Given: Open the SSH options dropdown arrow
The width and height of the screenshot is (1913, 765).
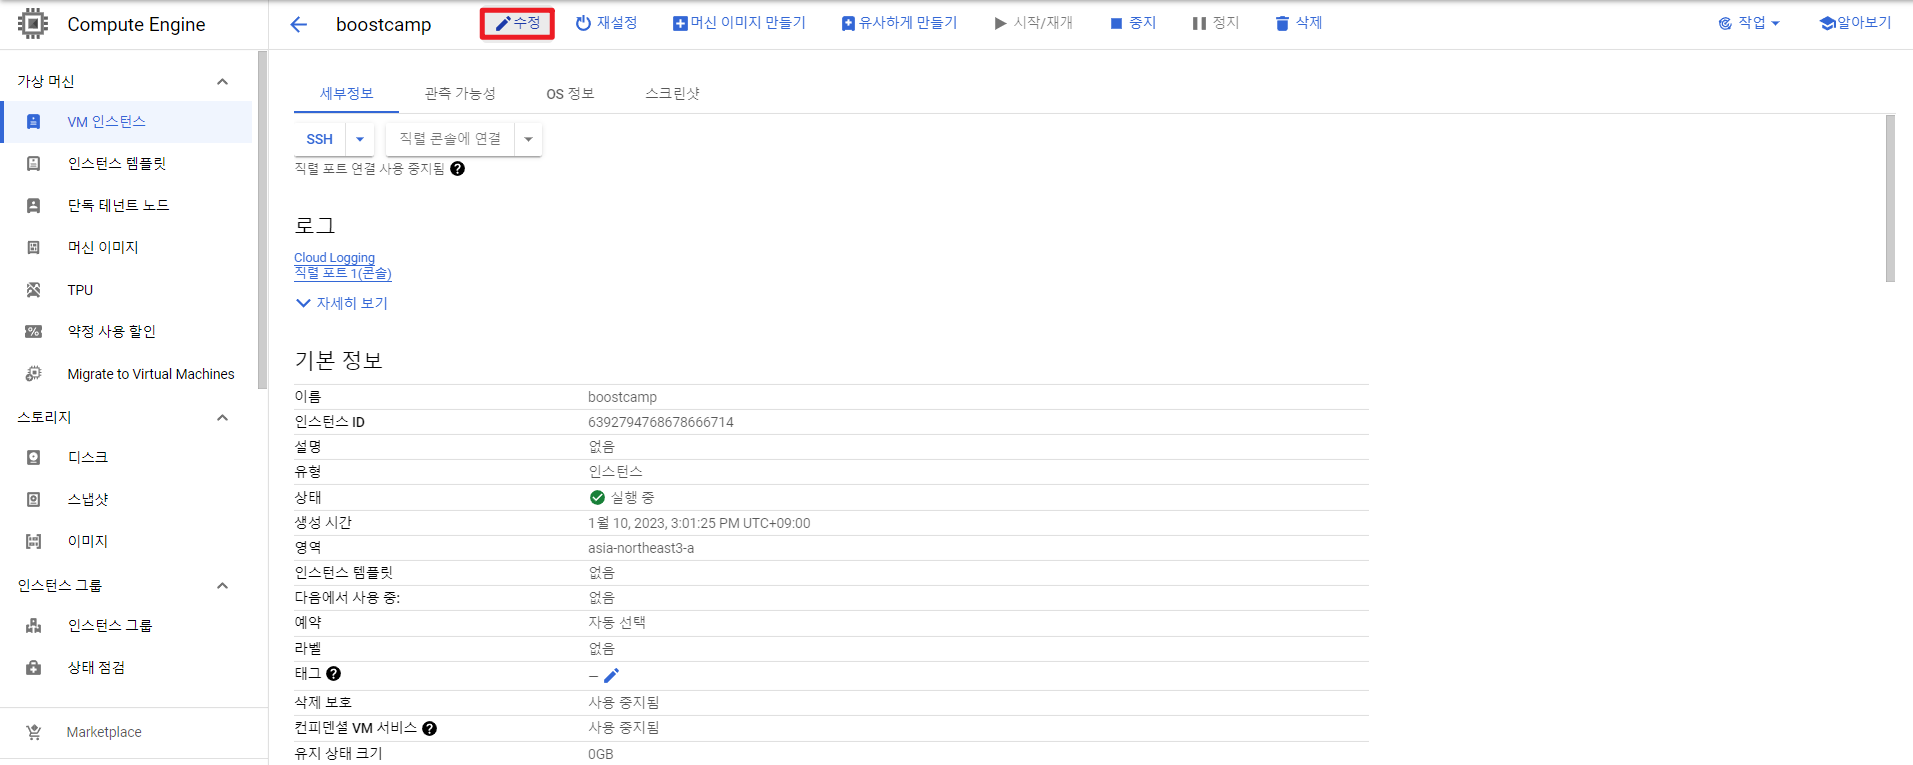Looking at the screenshot, I should [x=360, y=139].
